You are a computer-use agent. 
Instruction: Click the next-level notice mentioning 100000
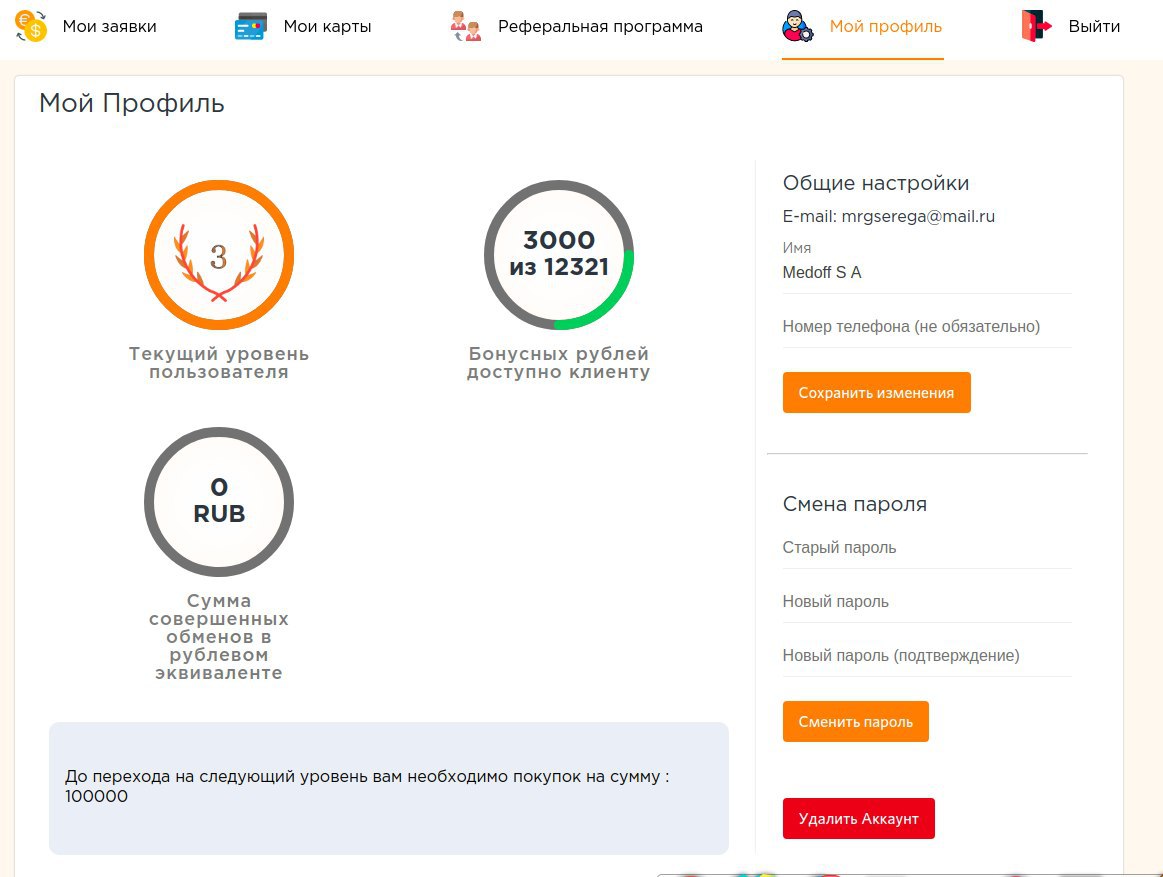389,788
